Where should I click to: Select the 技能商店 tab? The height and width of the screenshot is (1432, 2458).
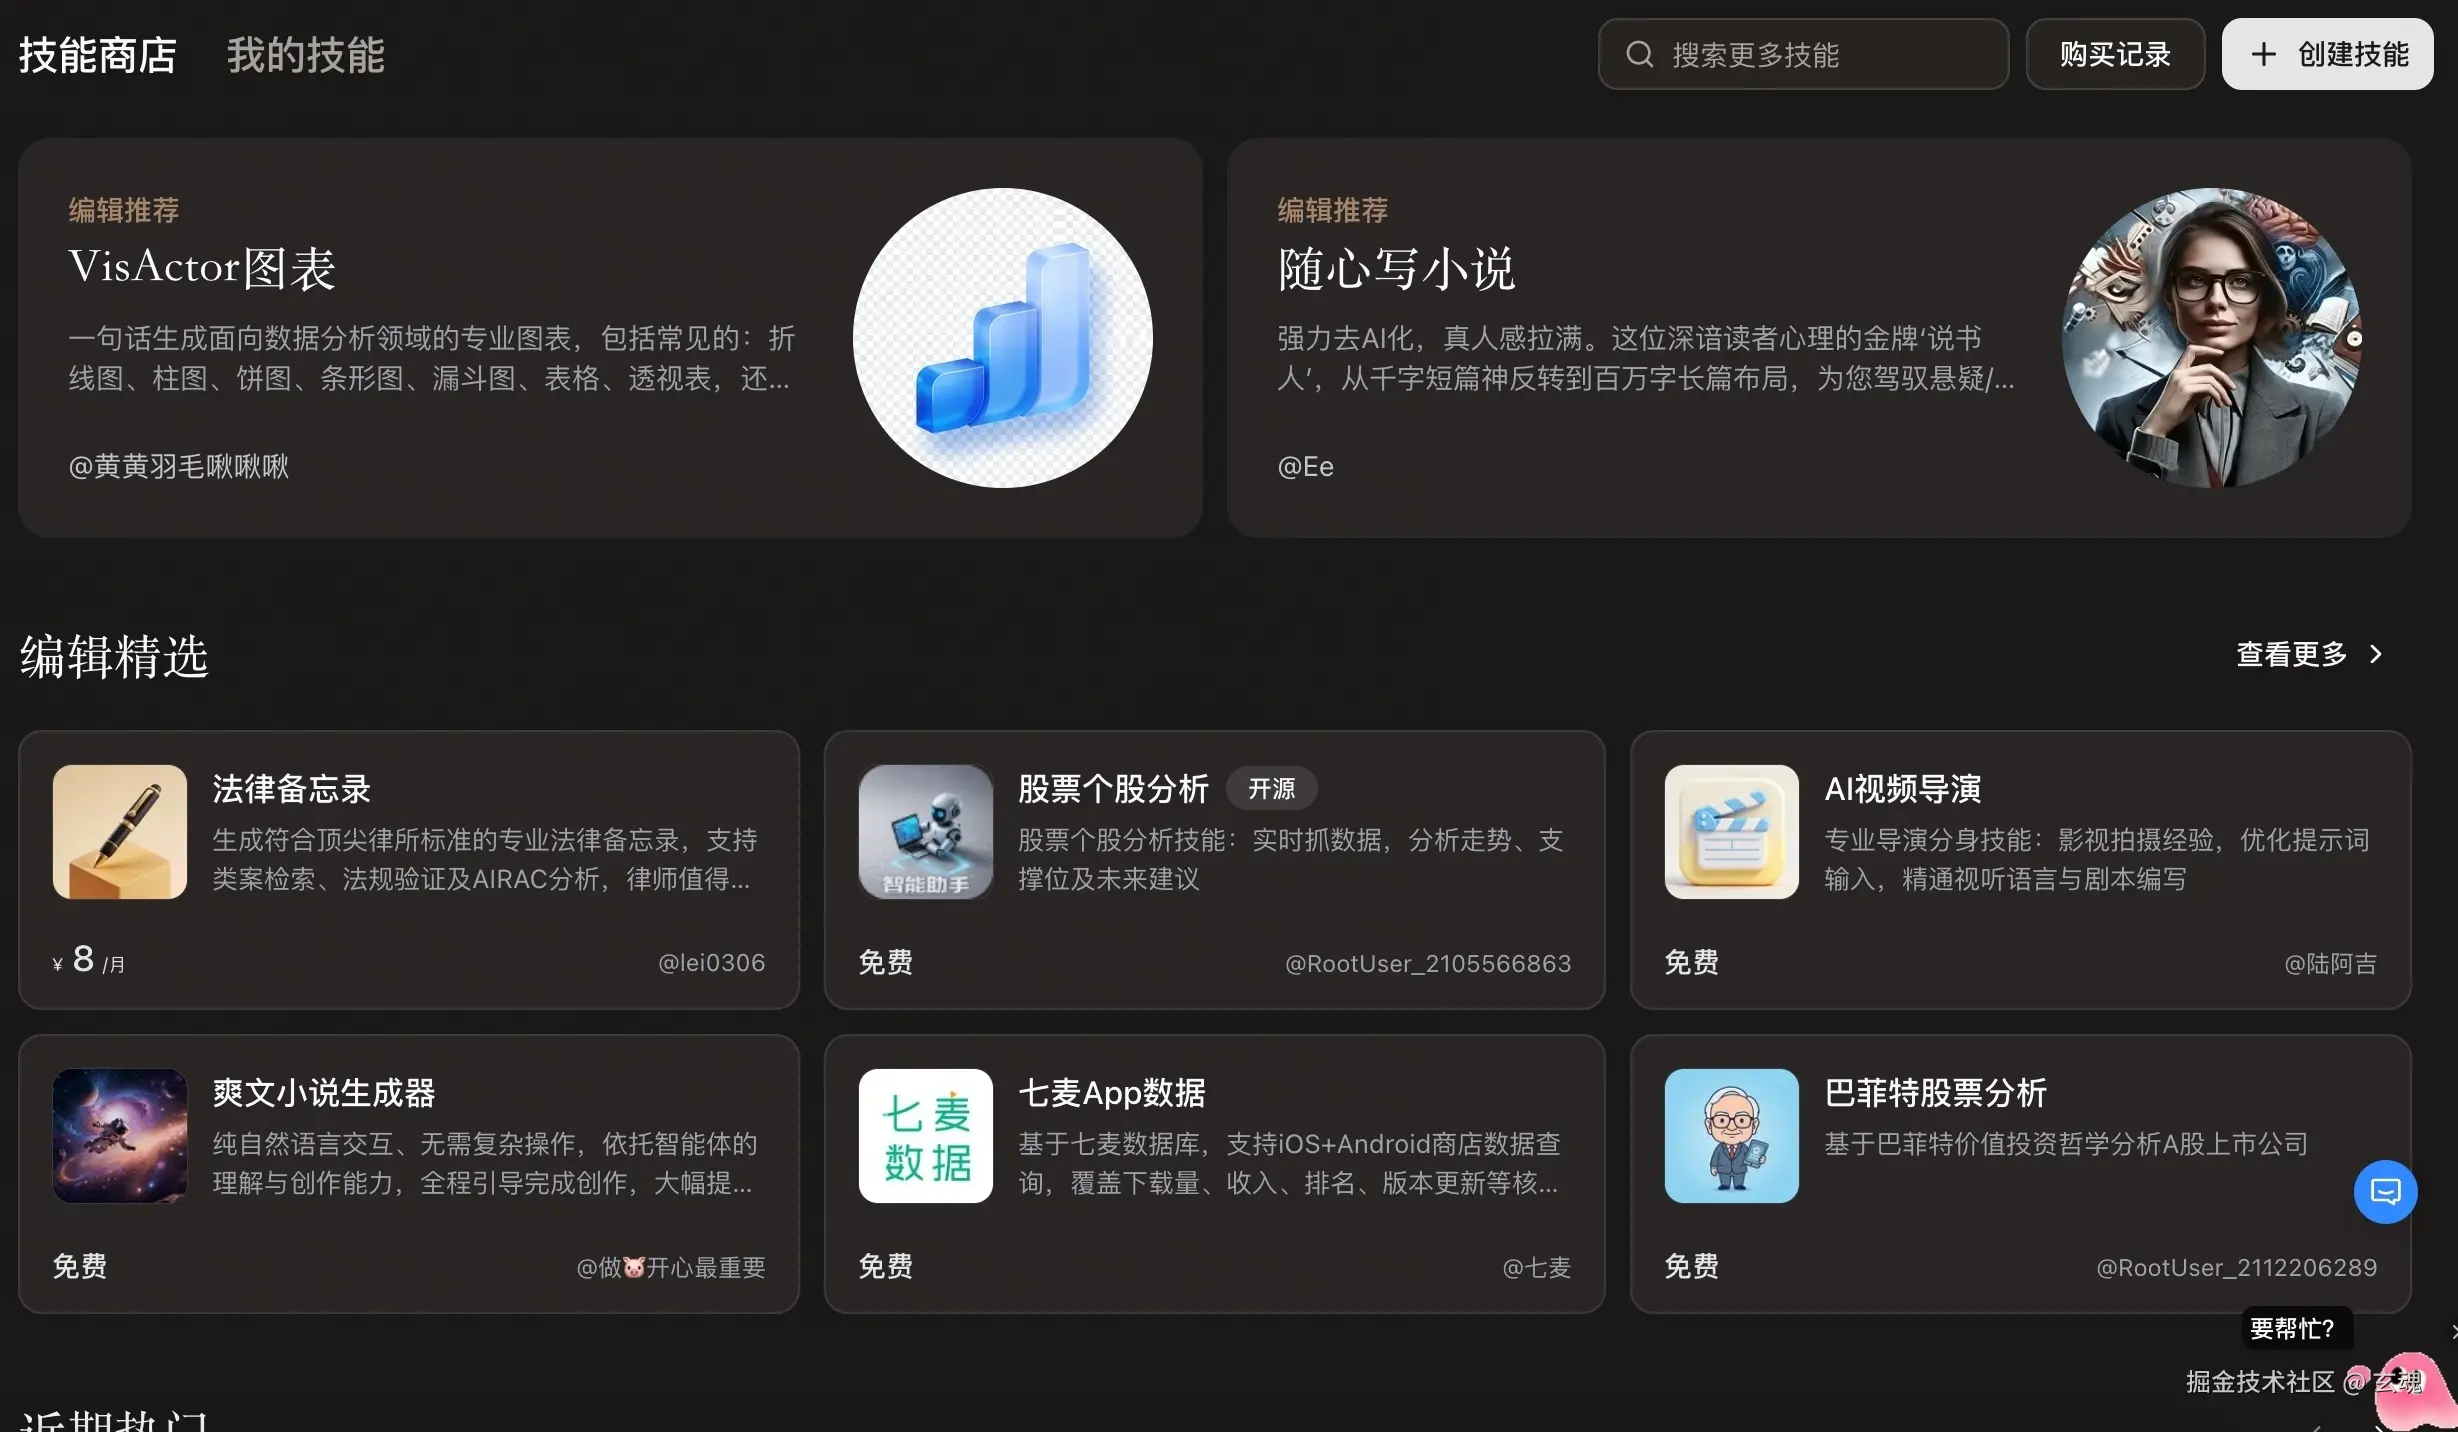point(97,55)
